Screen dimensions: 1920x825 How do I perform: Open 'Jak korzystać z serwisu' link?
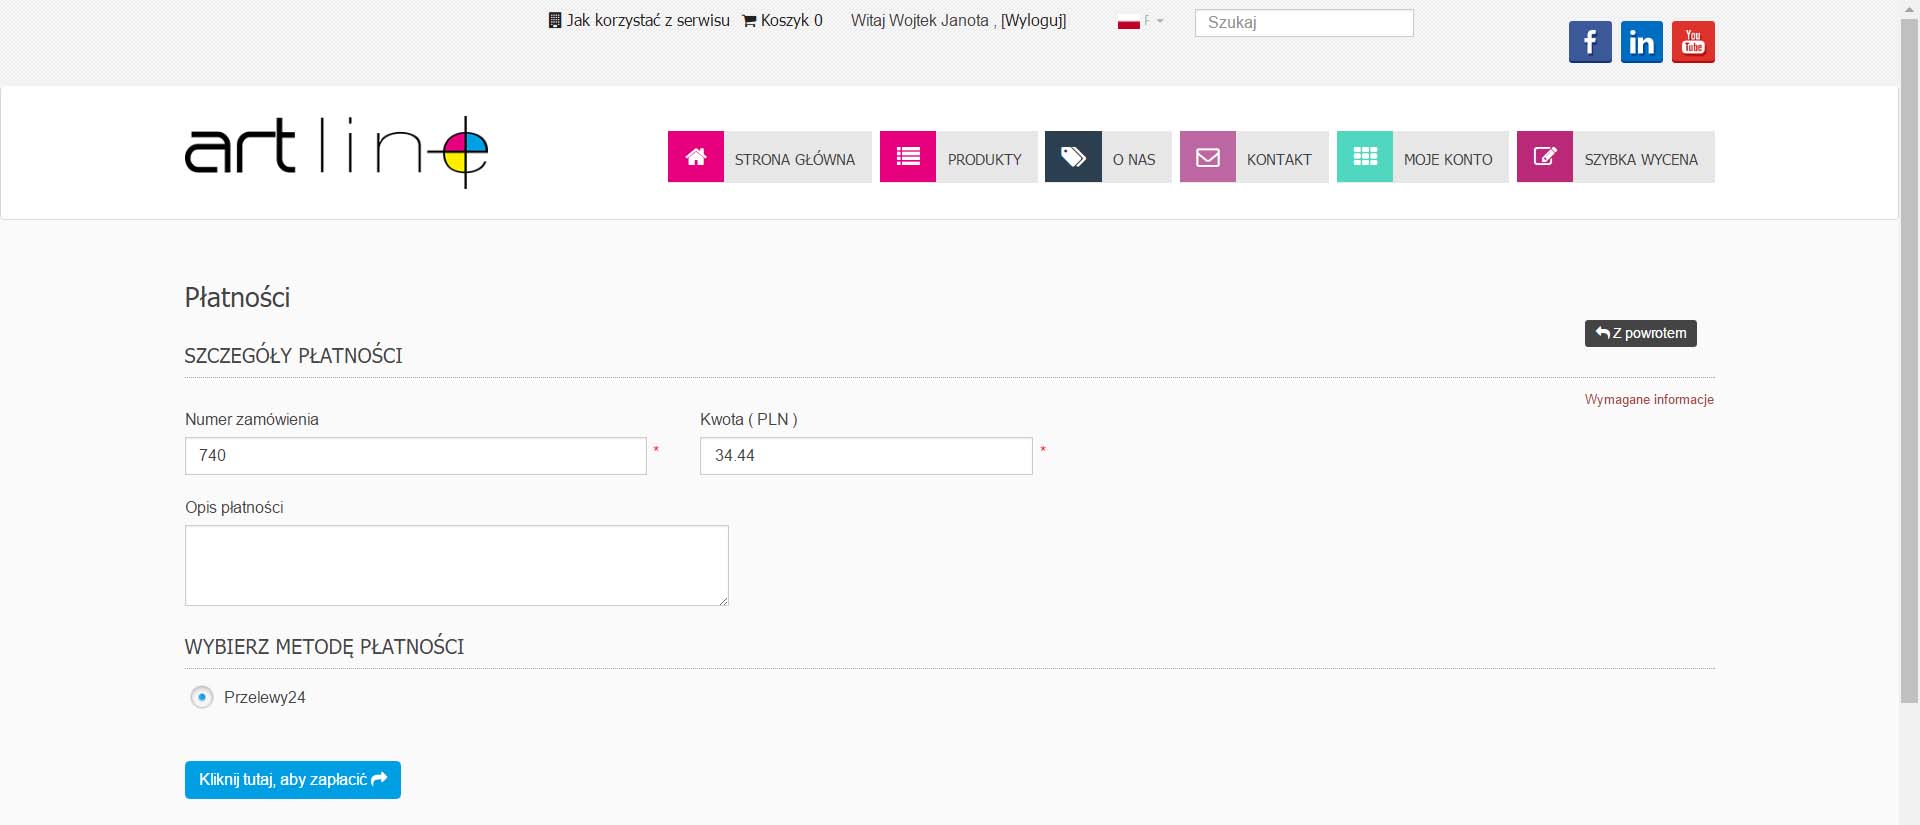(x=640, y=20)
